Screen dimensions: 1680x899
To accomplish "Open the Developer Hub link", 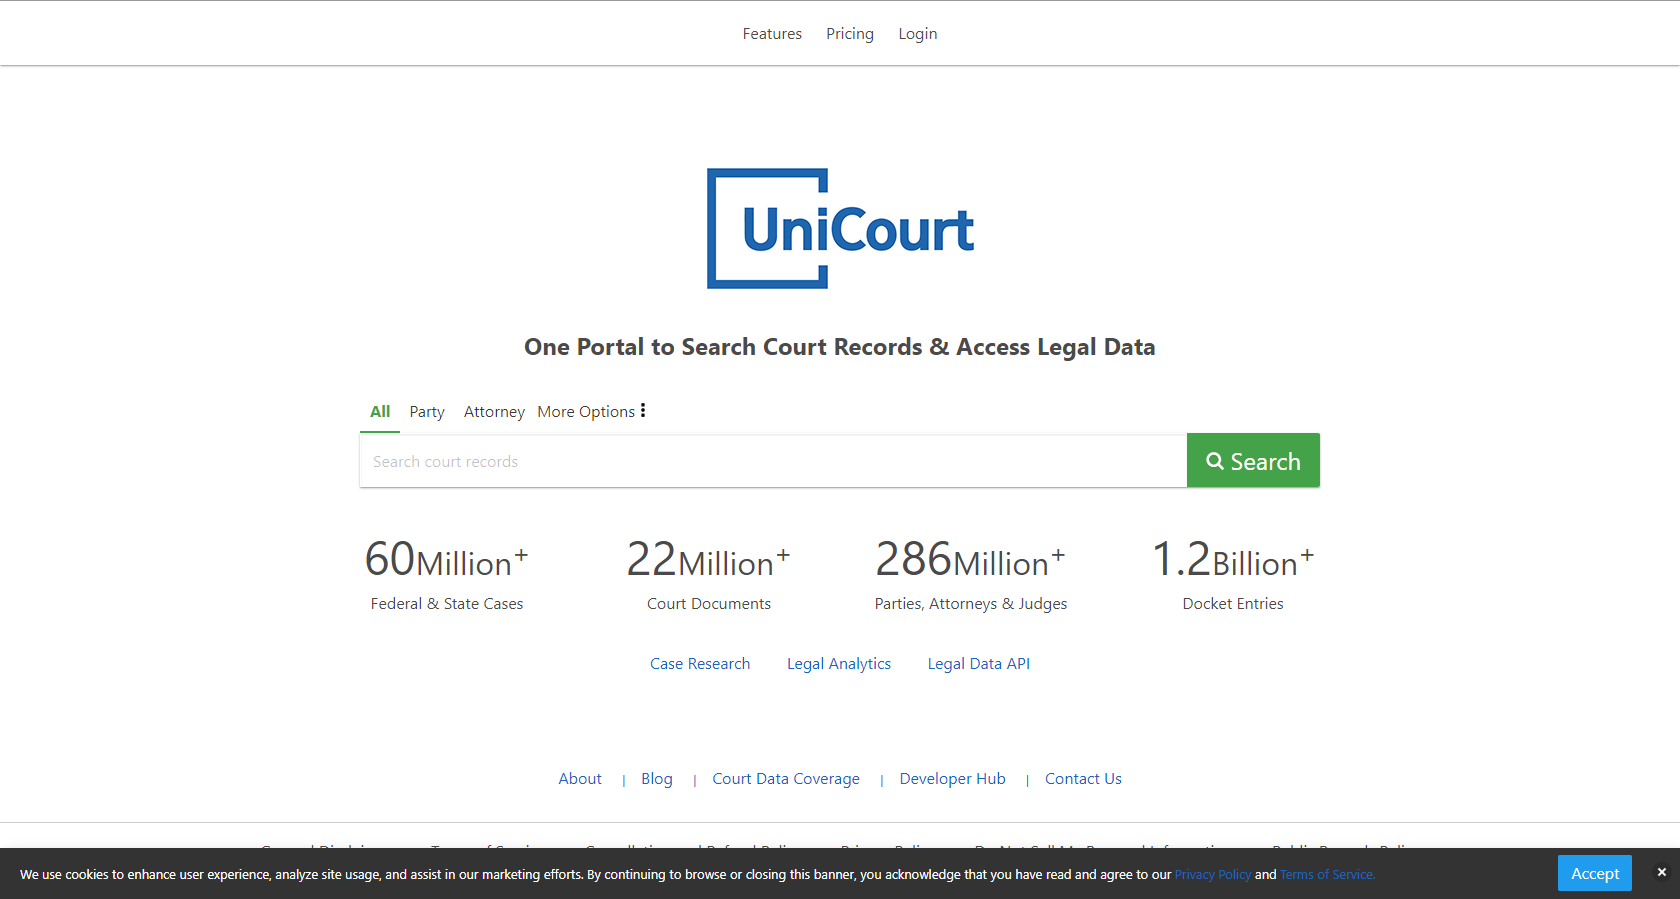I will pyautogui.click(x=953, y=779).
